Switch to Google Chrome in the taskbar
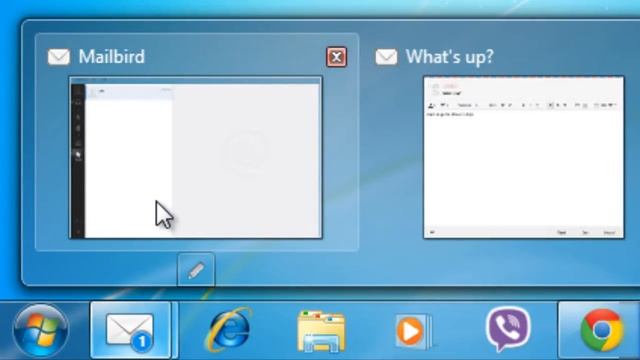Image resolution: width=640 pixels, height=360 pixels. coord(602,330)
